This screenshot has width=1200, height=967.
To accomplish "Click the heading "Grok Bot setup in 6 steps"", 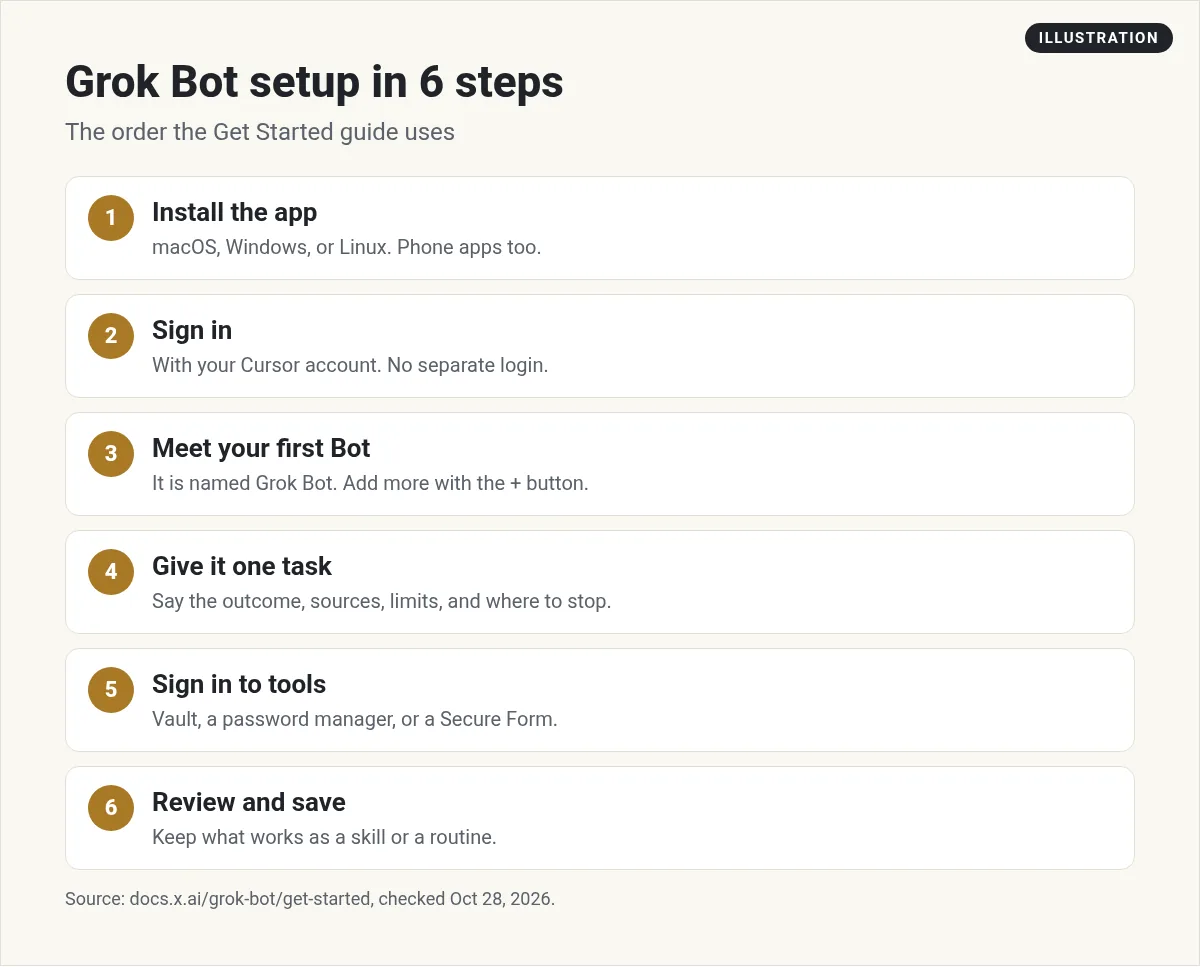I will click(314, 82).
